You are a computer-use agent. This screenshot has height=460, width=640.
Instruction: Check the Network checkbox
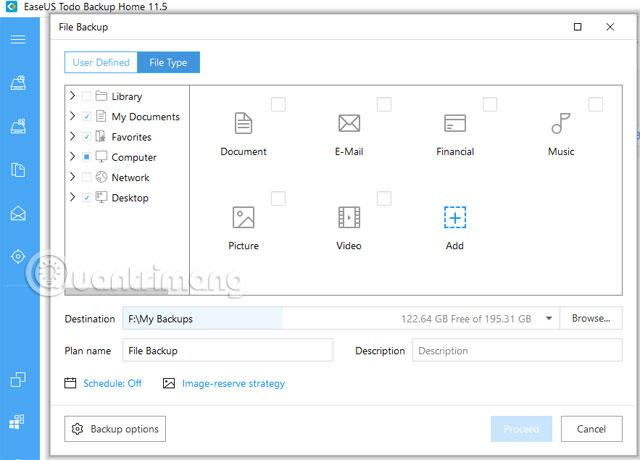[x=87, y=178]
